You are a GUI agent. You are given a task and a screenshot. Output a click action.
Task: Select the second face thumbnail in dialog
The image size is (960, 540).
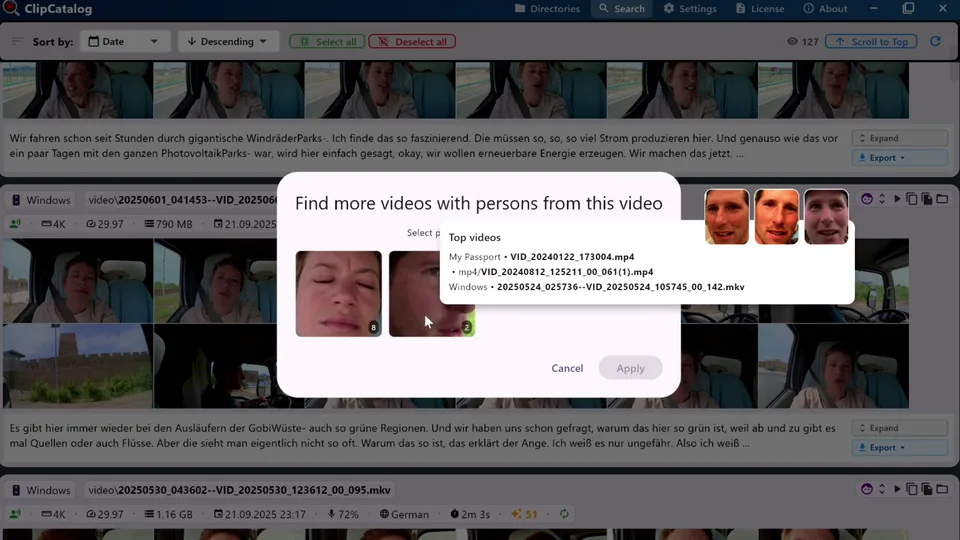(x=431, y=293)
